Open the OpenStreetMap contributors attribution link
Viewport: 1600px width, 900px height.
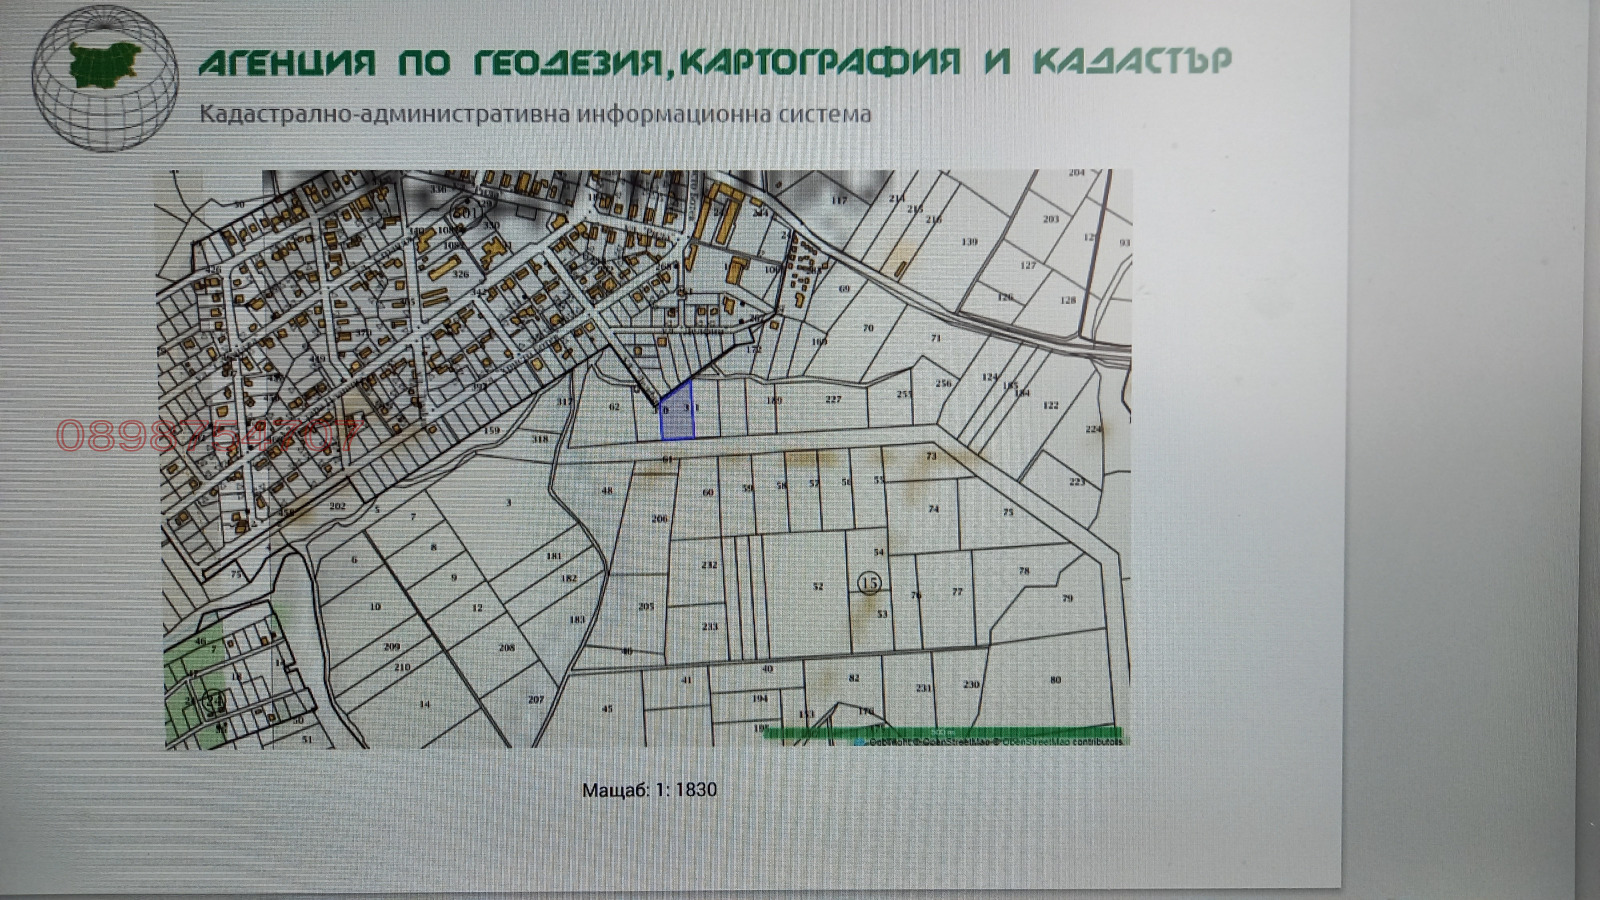click(x=1060, y=741)
